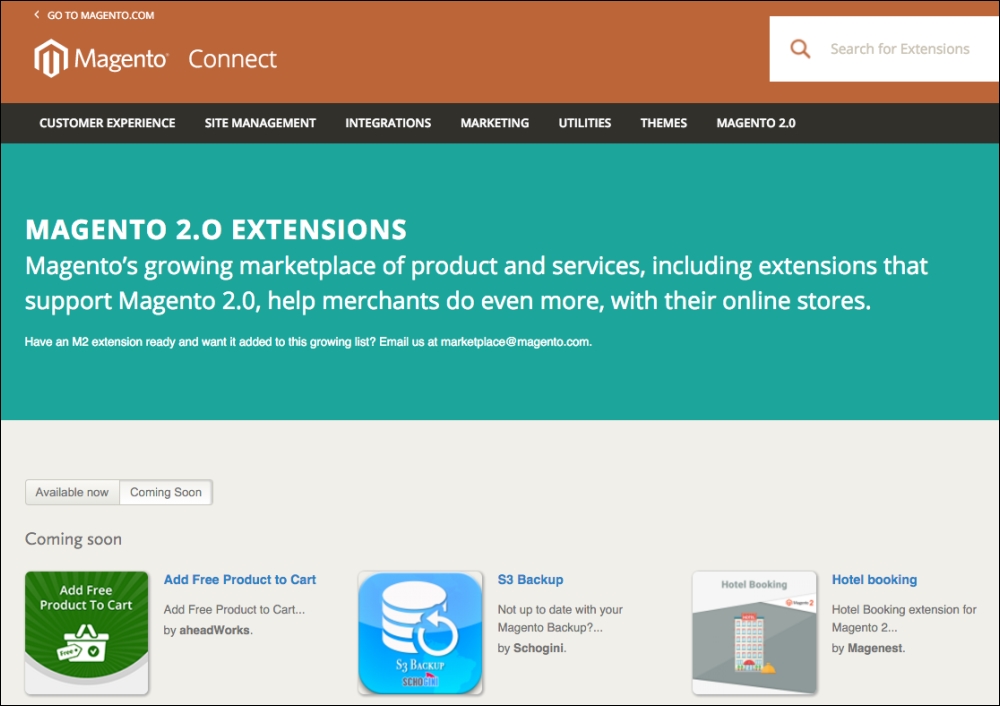1000x706 pixels.
Task: Switch to the Available now tab
Action: [72, 492]
